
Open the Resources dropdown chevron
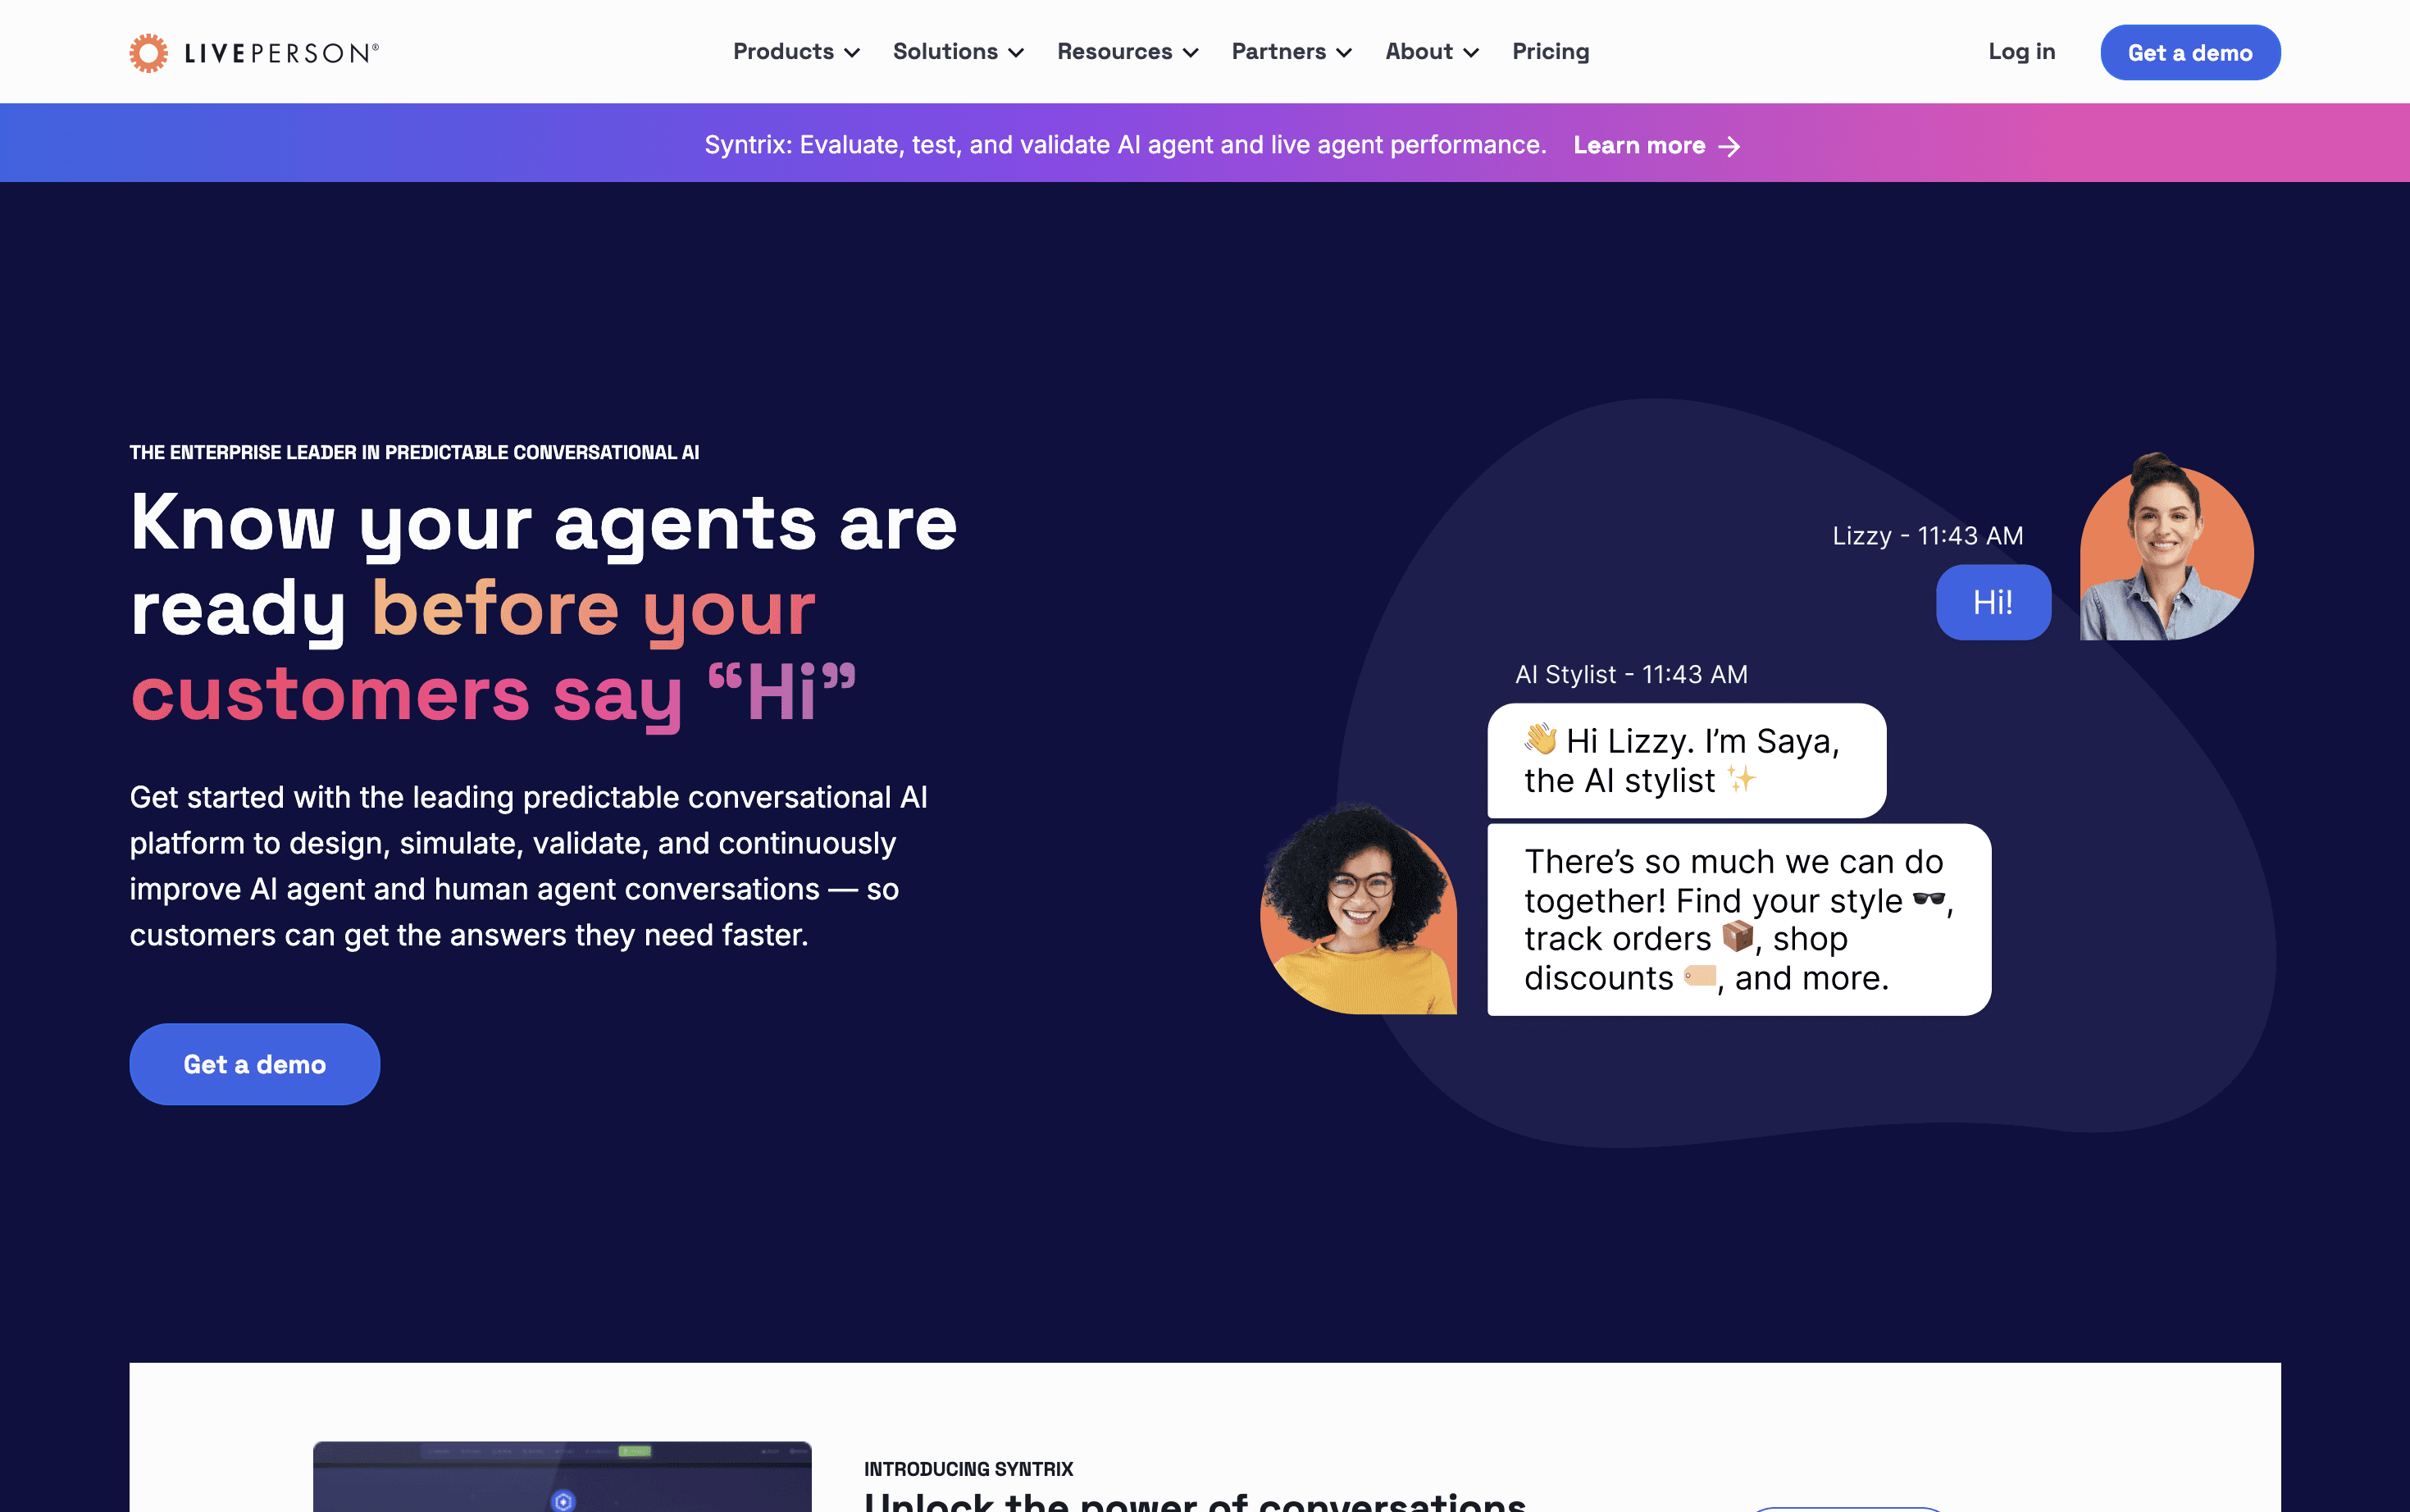coord(1190,53)
